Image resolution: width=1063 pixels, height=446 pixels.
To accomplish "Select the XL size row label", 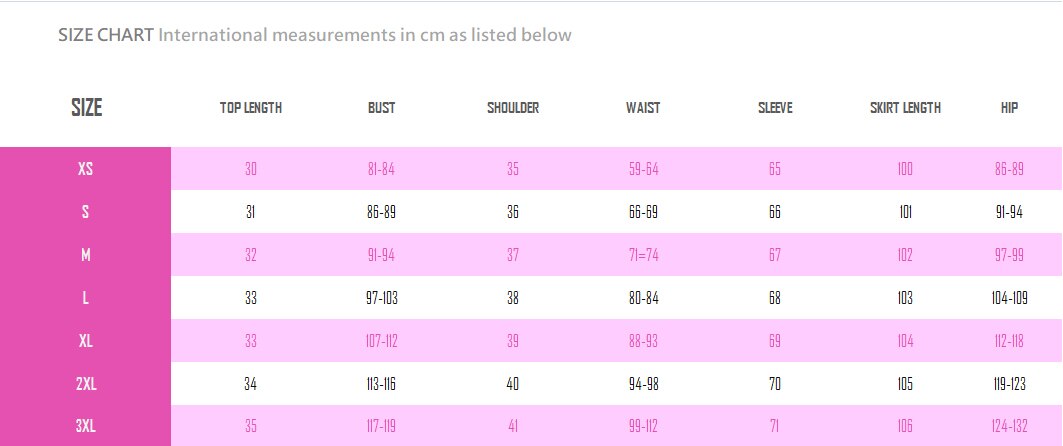I will tap(85, 341).
